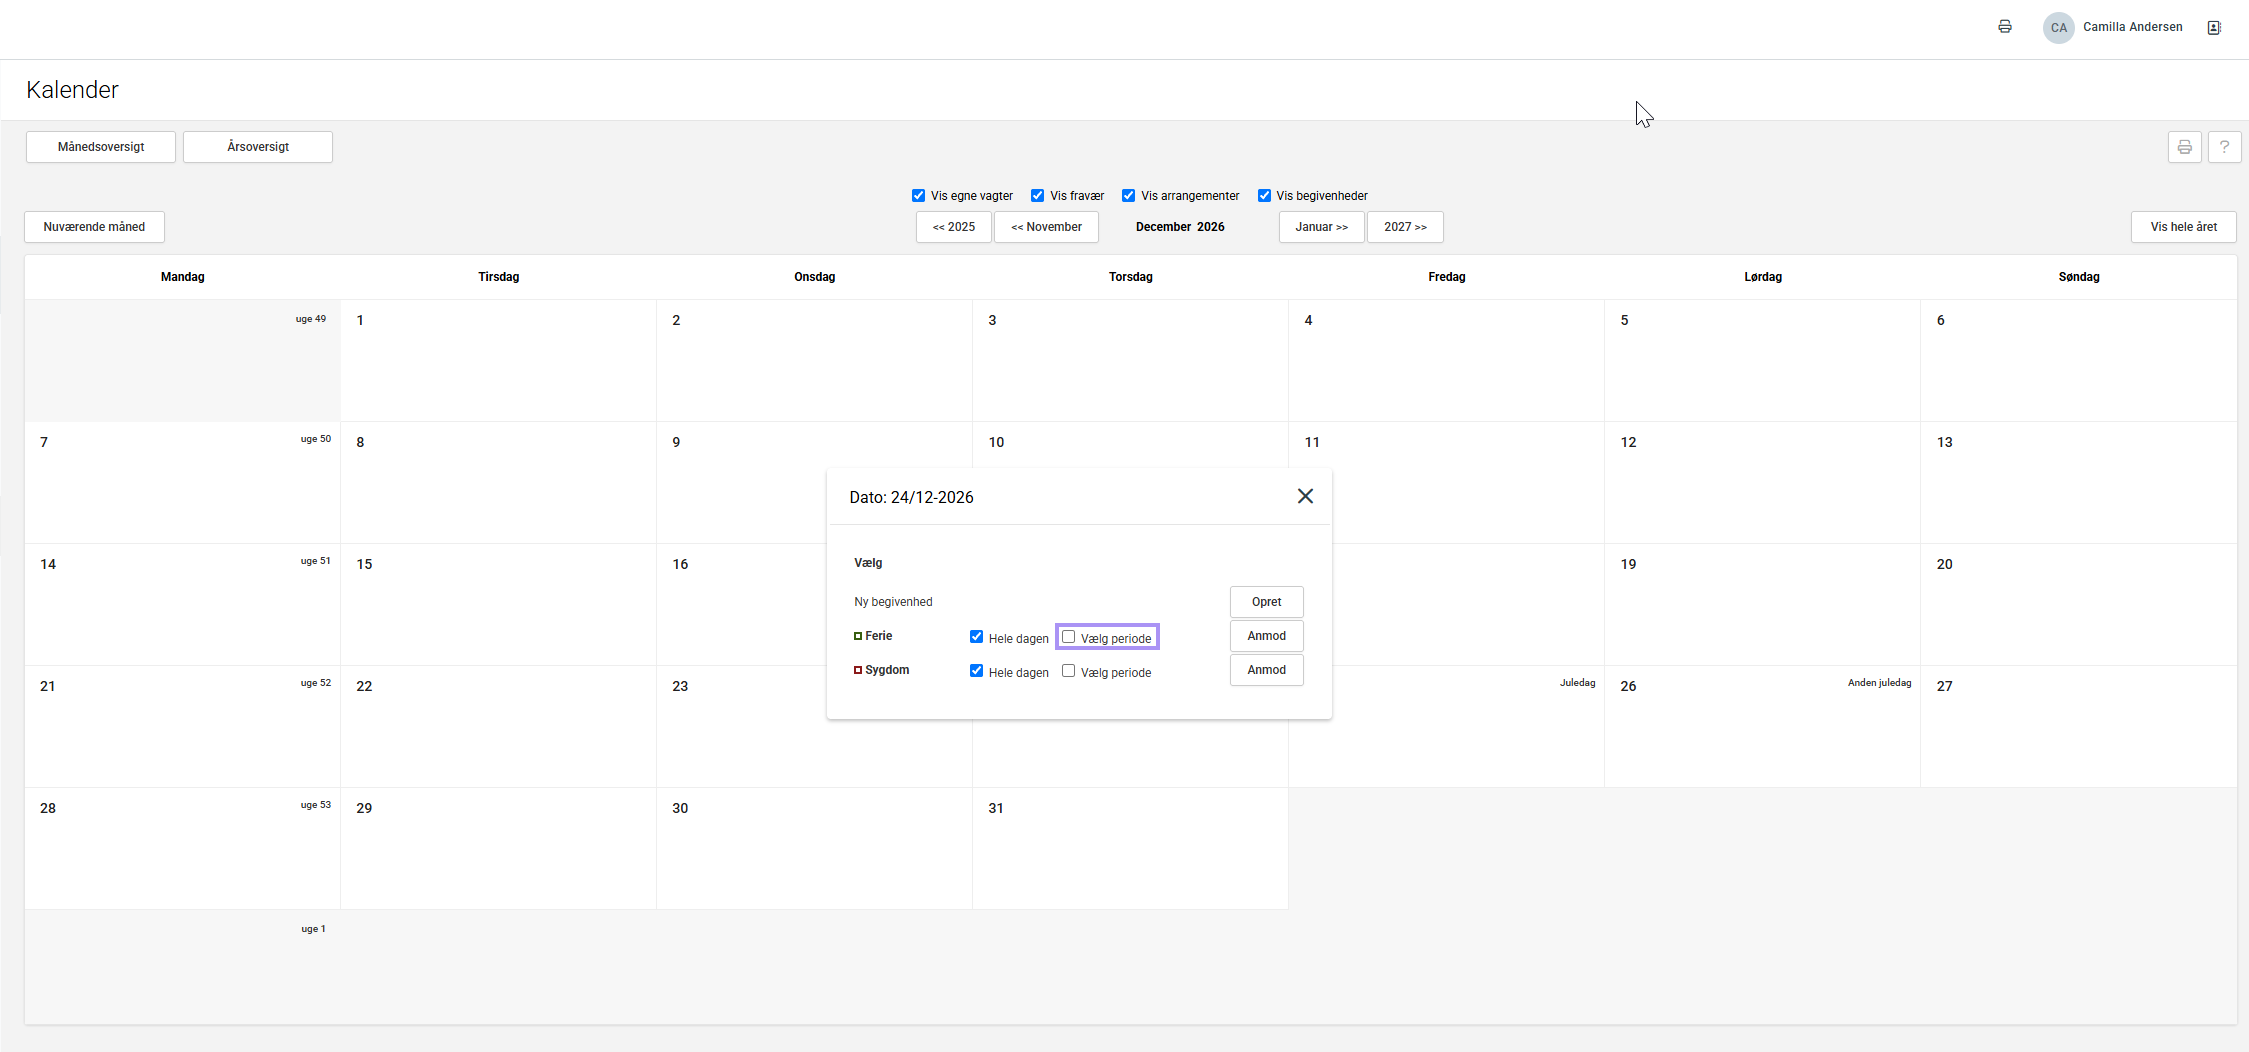Viewport: 2249px width, 1052px height.
Task: Select day 19 in the calendar
Action: point(1762,604)
